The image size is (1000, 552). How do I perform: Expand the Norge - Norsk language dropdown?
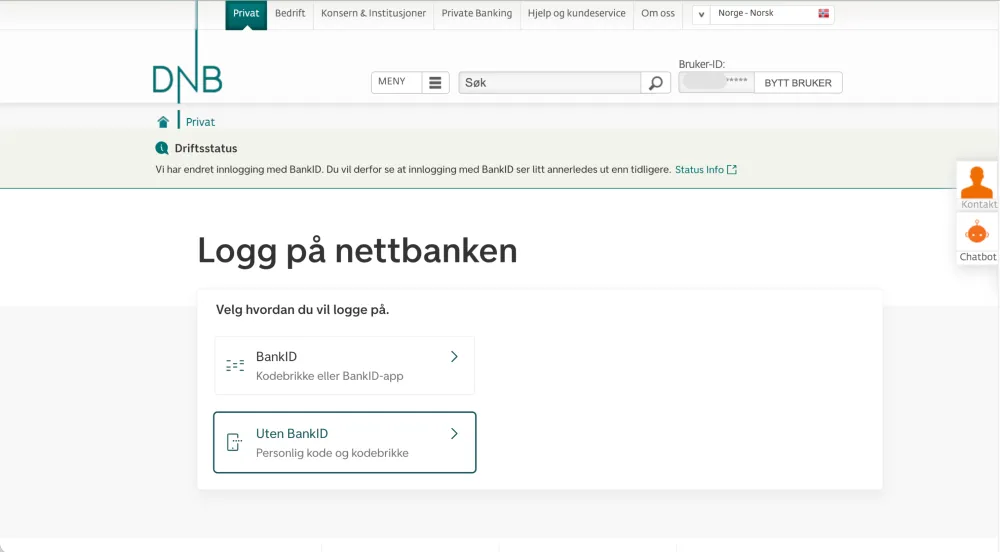point(701,14)
